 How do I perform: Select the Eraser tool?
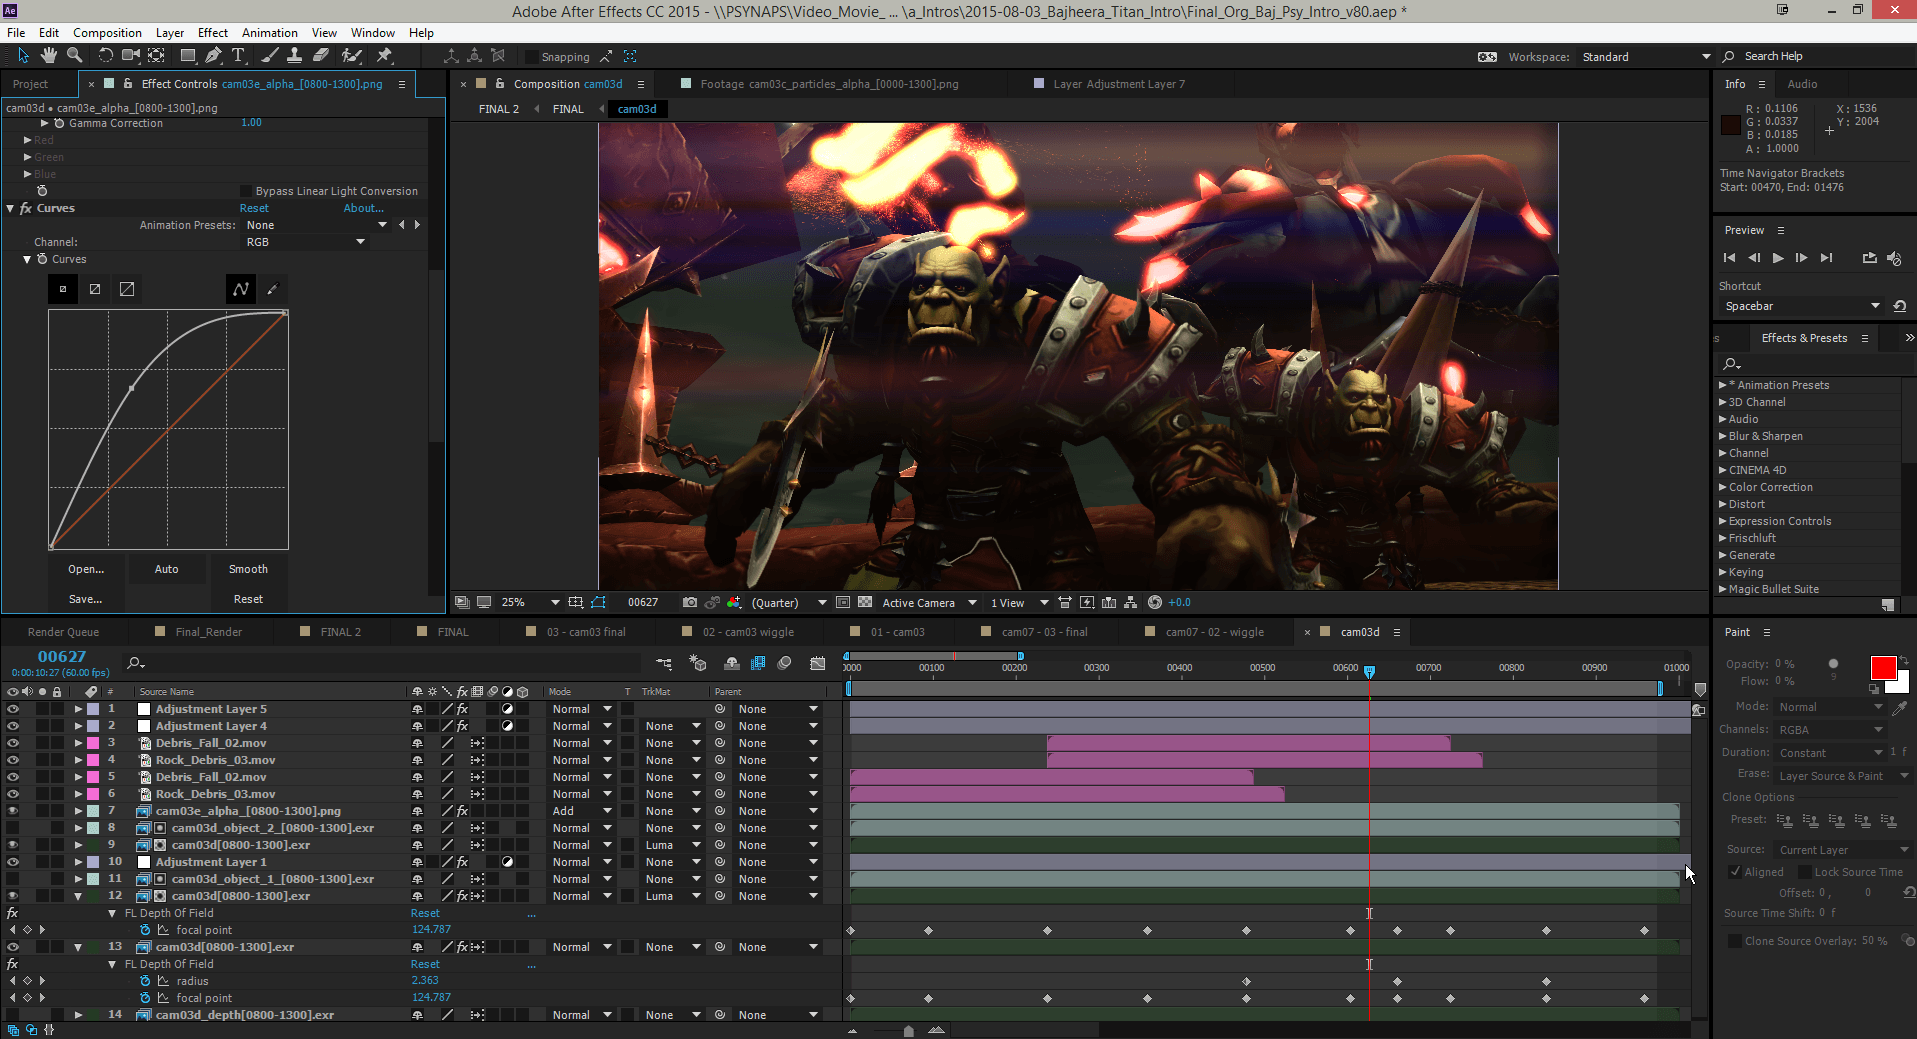pyautogui.click(x=321, y=56)
